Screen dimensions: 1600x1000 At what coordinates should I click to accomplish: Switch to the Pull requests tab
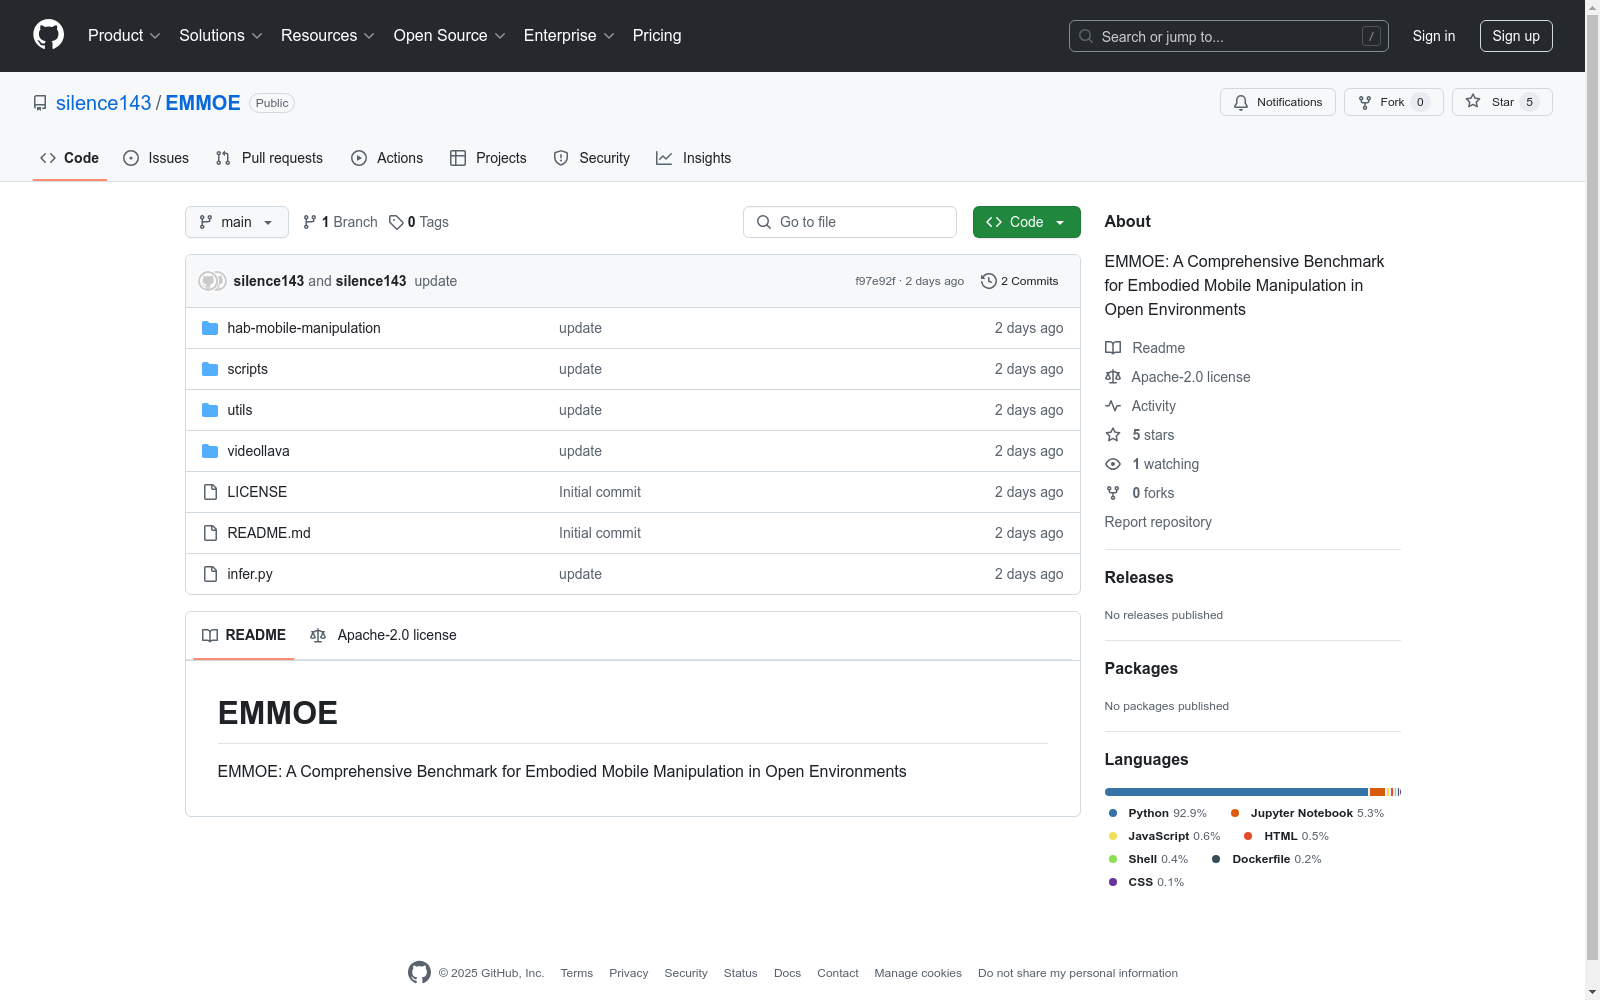tap(269, 158)
